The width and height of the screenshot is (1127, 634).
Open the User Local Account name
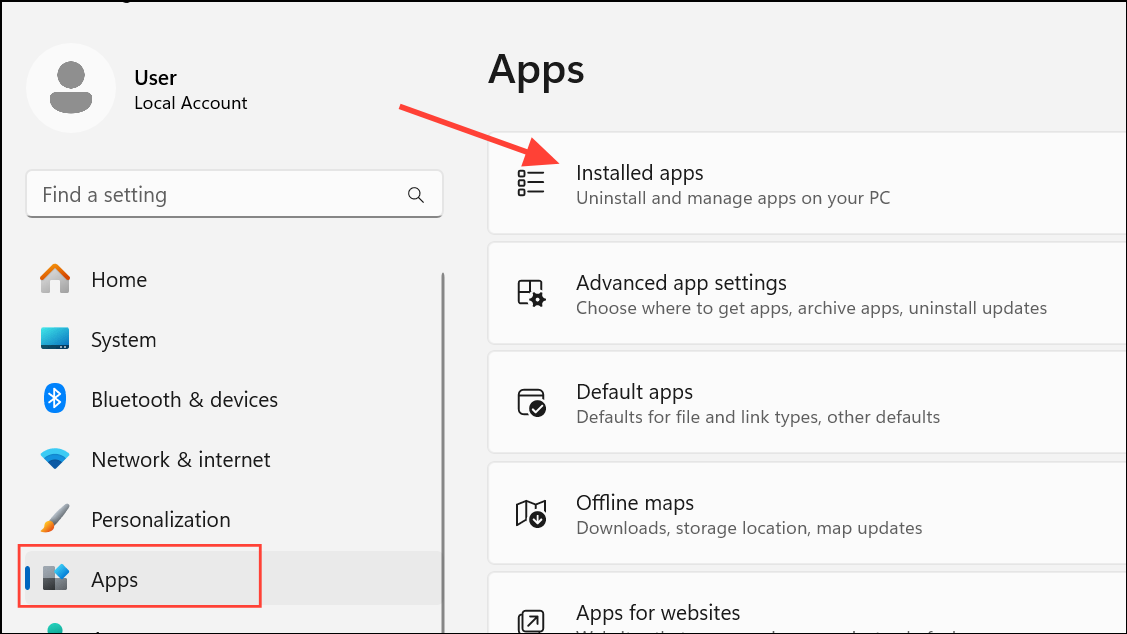190,90
